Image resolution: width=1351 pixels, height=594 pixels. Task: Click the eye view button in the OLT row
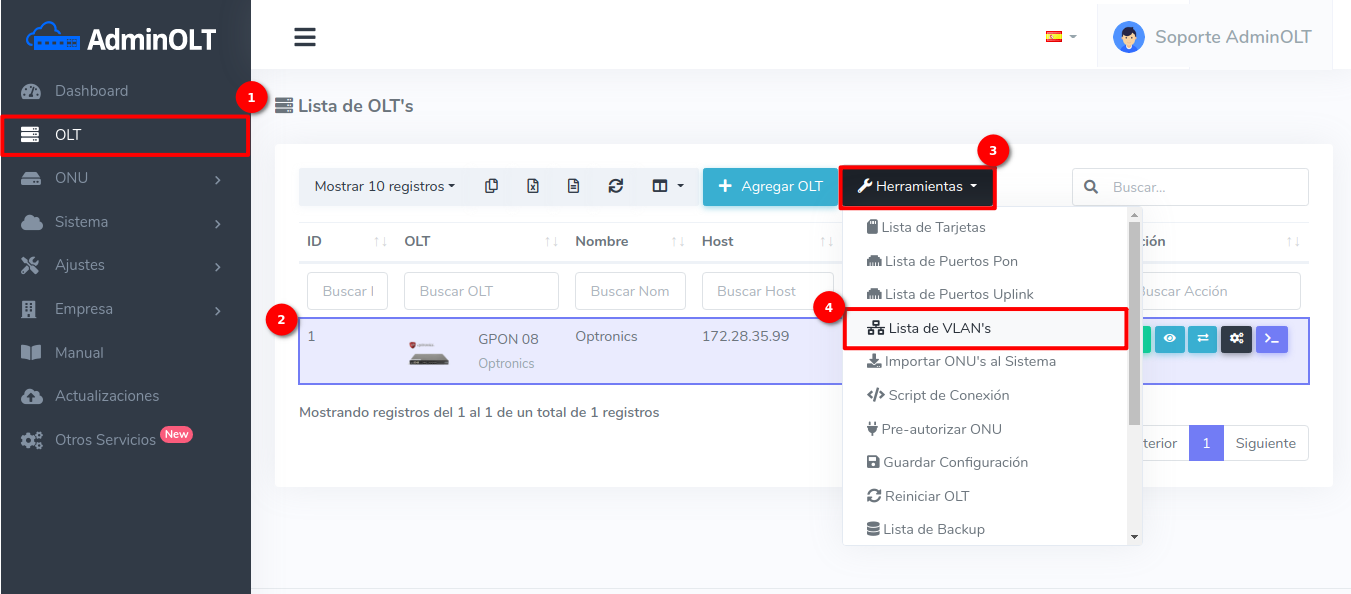click(x=1169, y=339)
